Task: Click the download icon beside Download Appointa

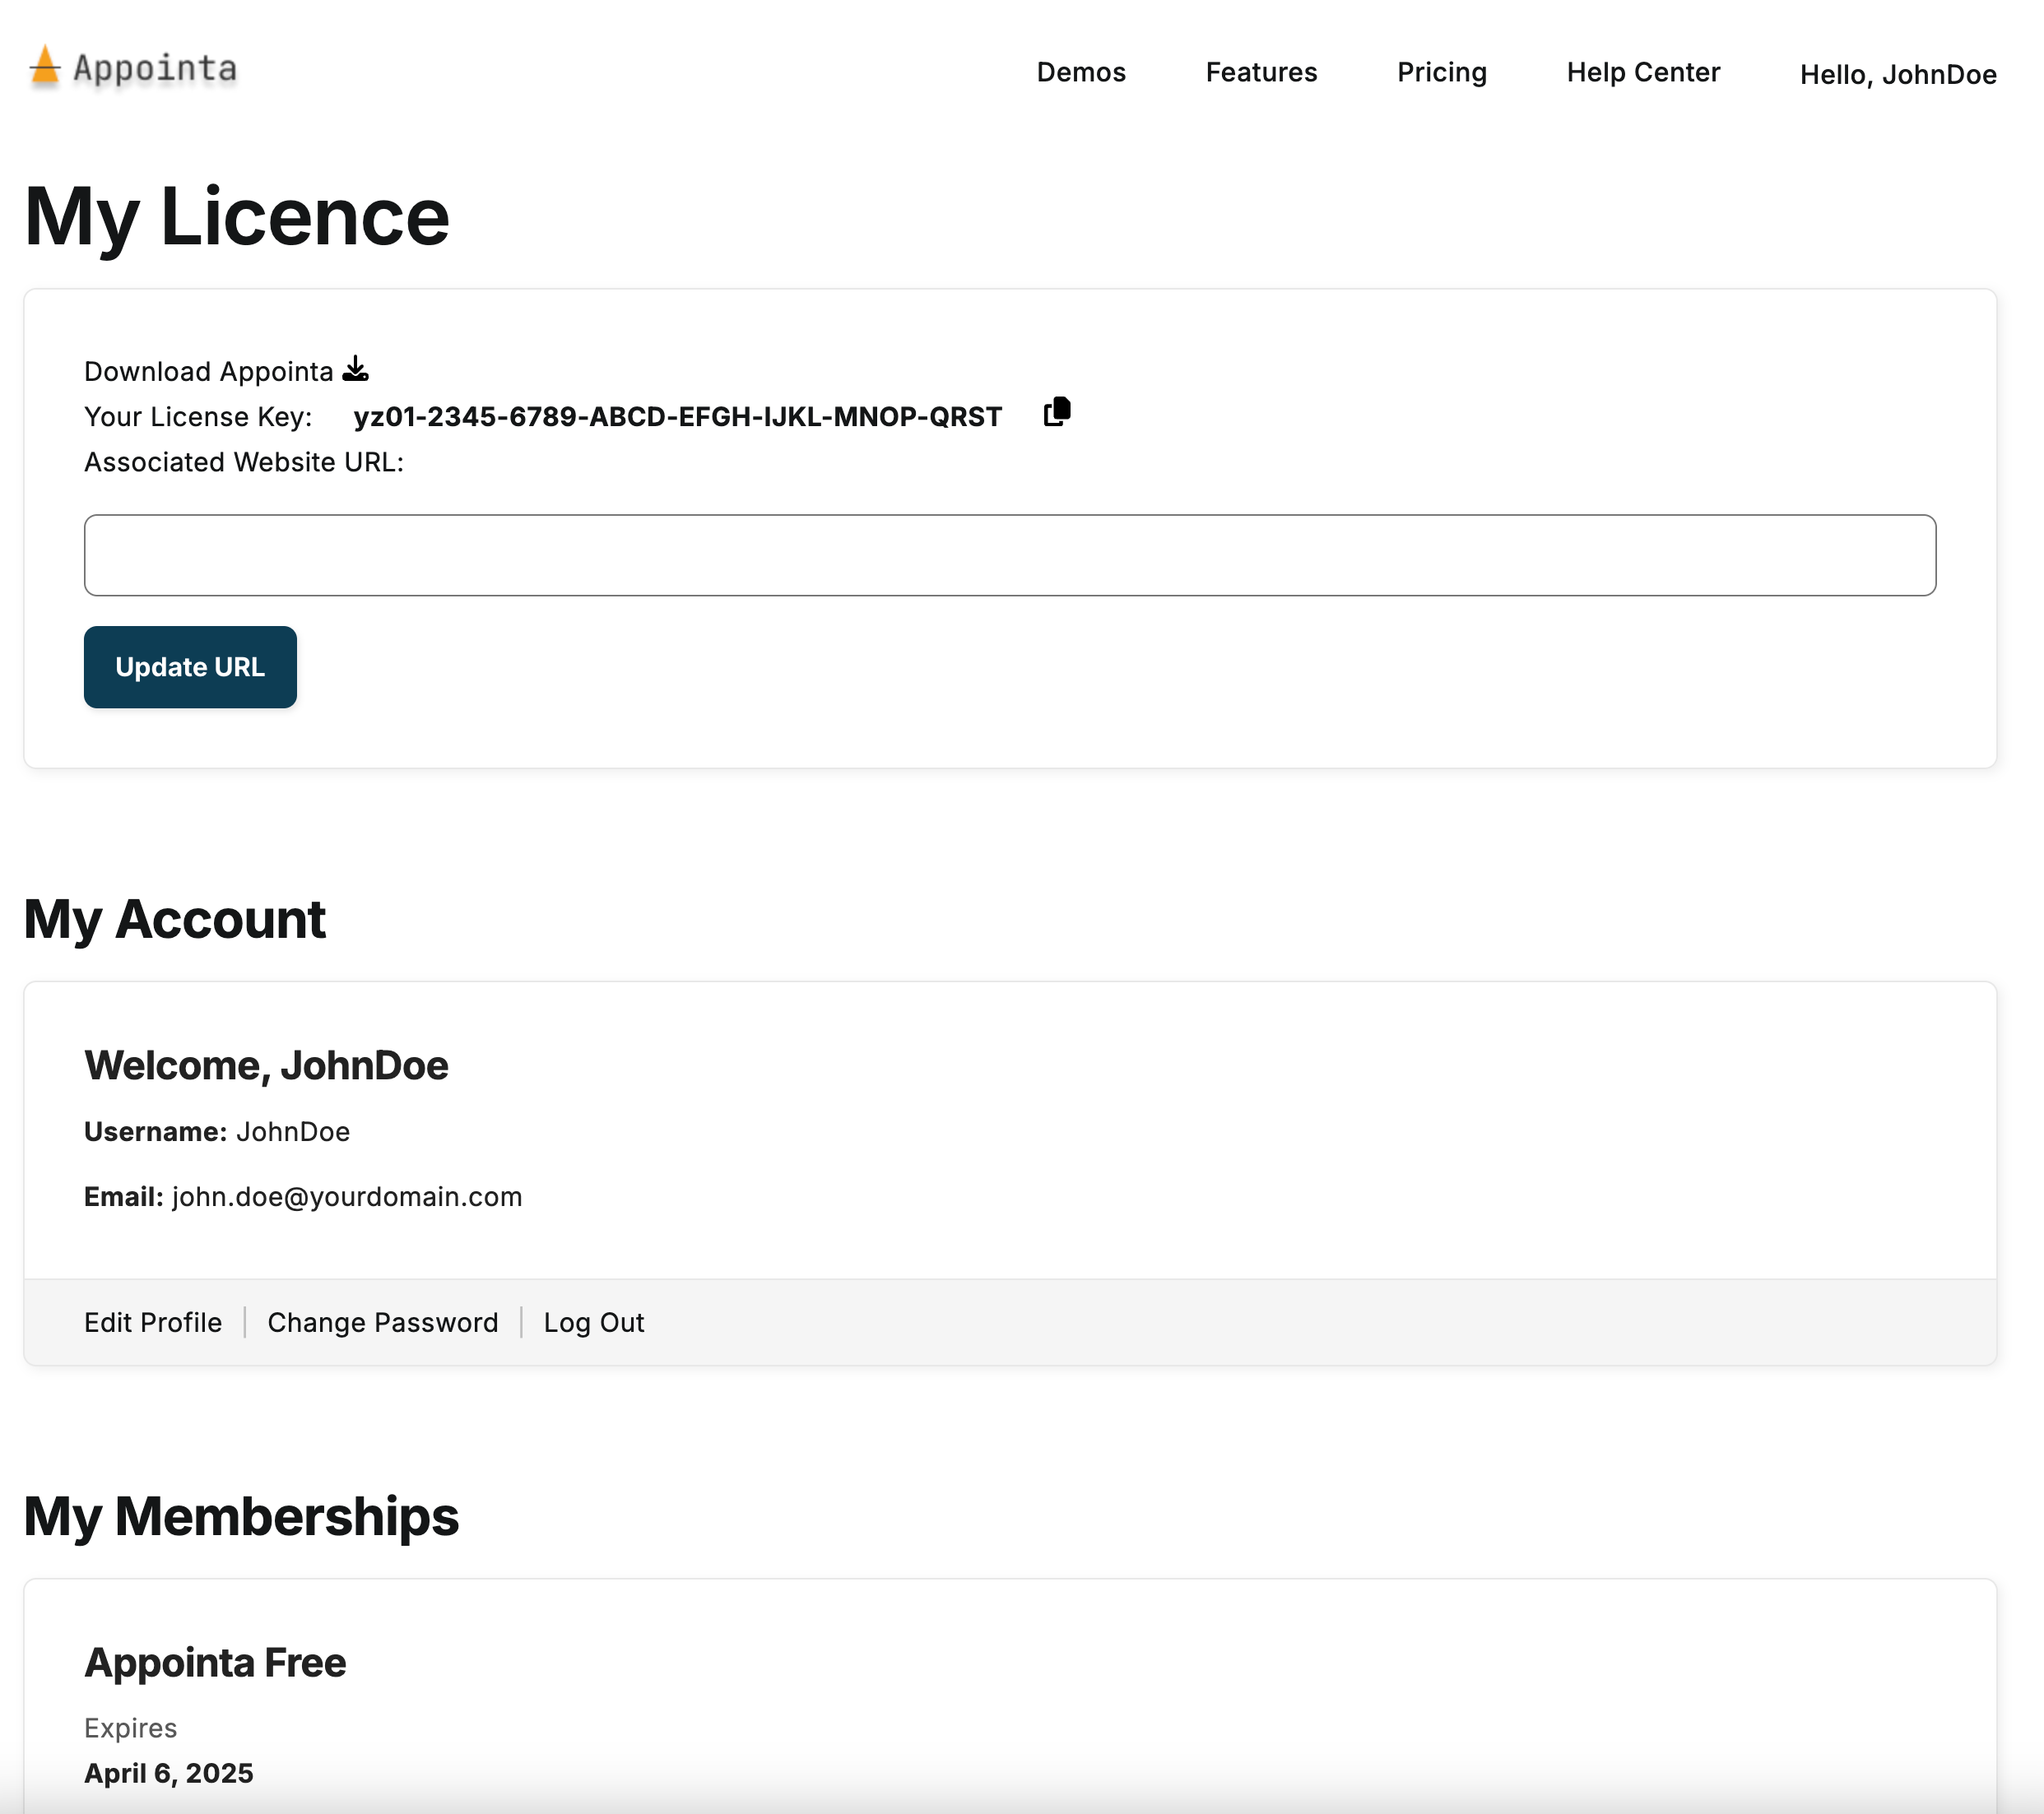Action: tap(355, 370)
